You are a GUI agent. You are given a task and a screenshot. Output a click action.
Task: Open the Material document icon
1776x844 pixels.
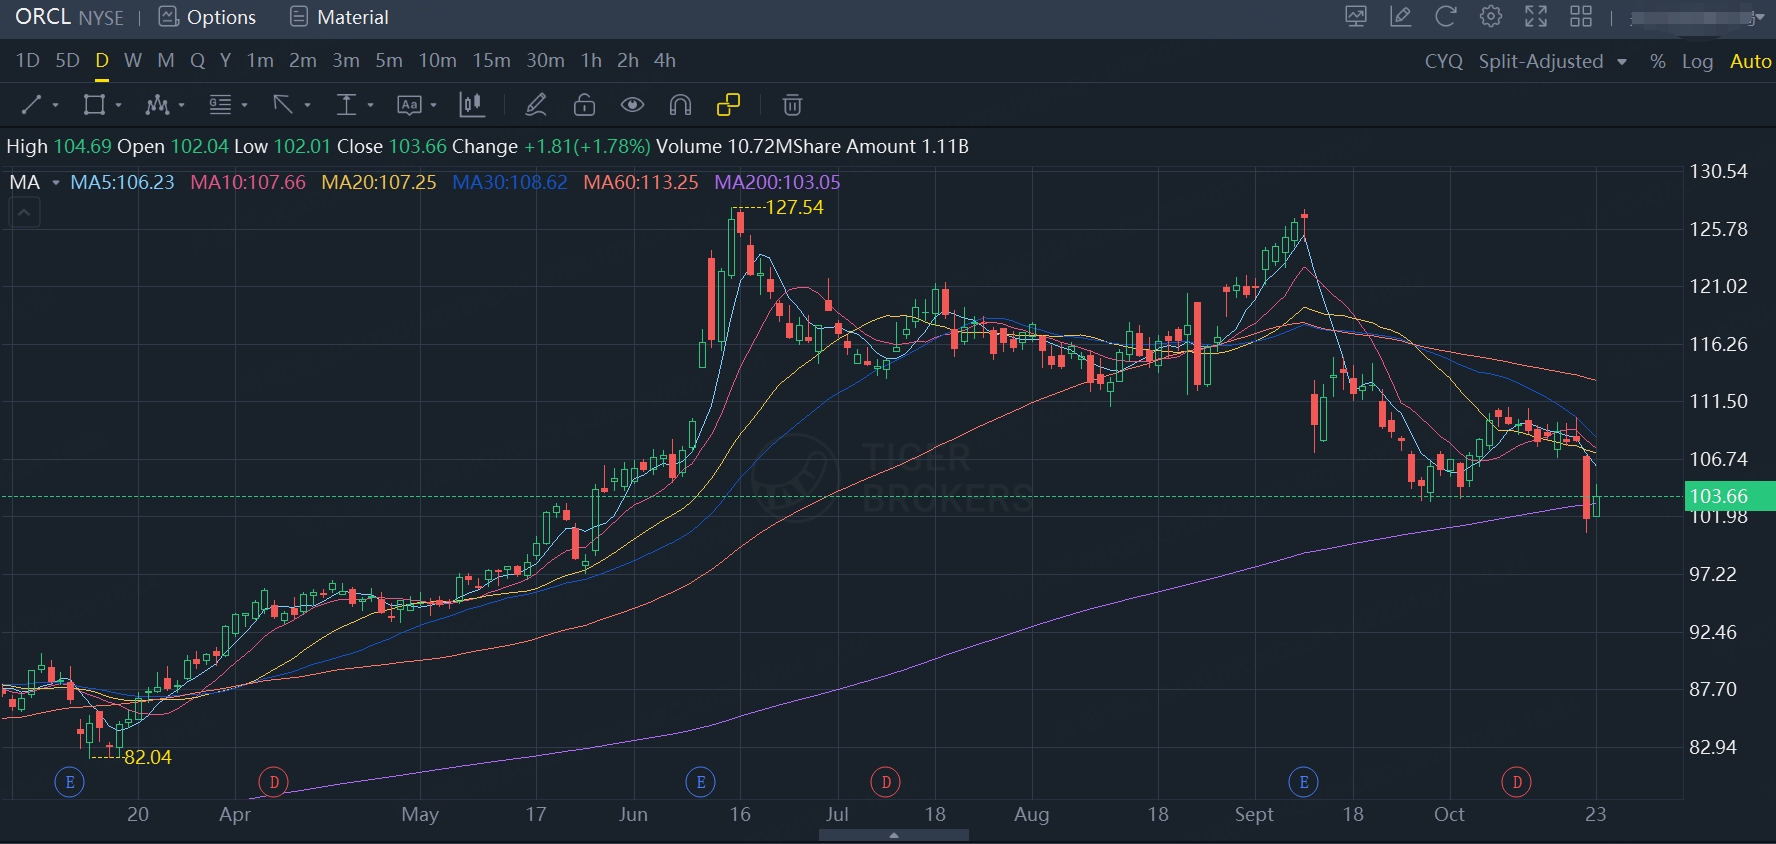point(298,17)
